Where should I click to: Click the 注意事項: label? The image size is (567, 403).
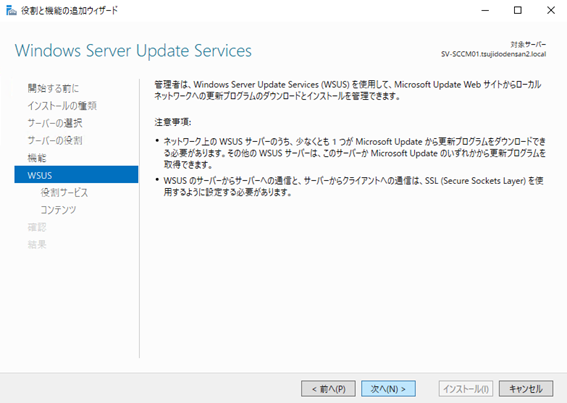click(x=173, y=122)
